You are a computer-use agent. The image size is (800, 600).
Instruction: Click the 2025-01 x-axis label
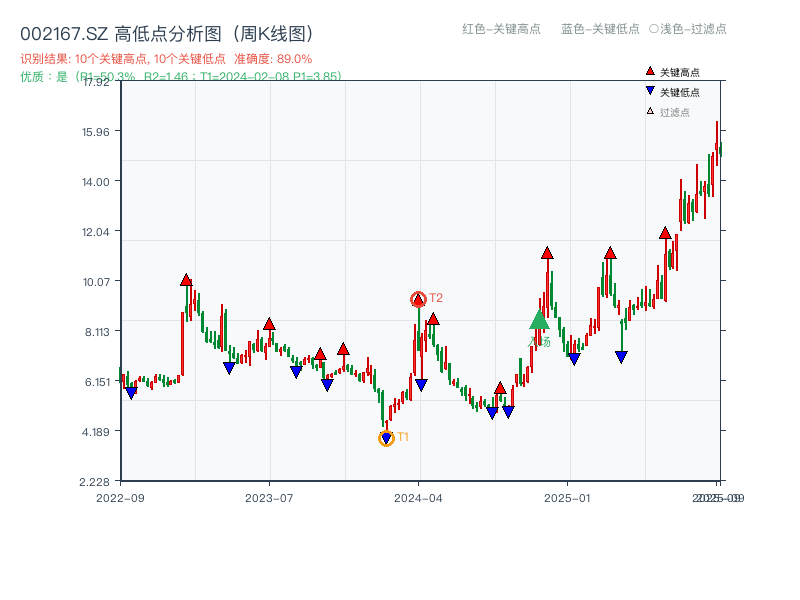(x=567, y=498)
